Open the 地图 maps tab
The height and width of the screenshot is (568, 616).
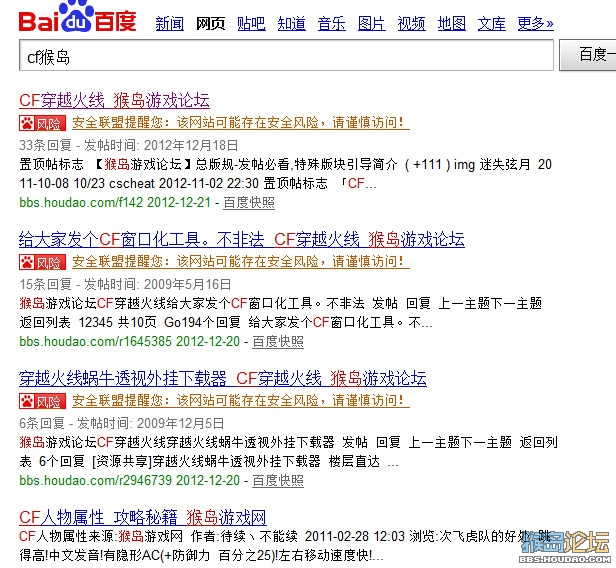tap(452, 24)
